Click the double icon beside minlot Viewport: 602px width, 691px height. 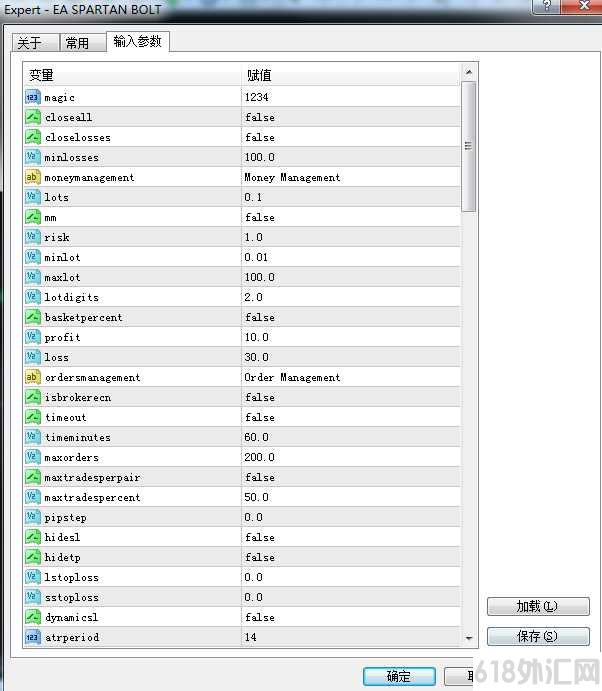(33, 257)
